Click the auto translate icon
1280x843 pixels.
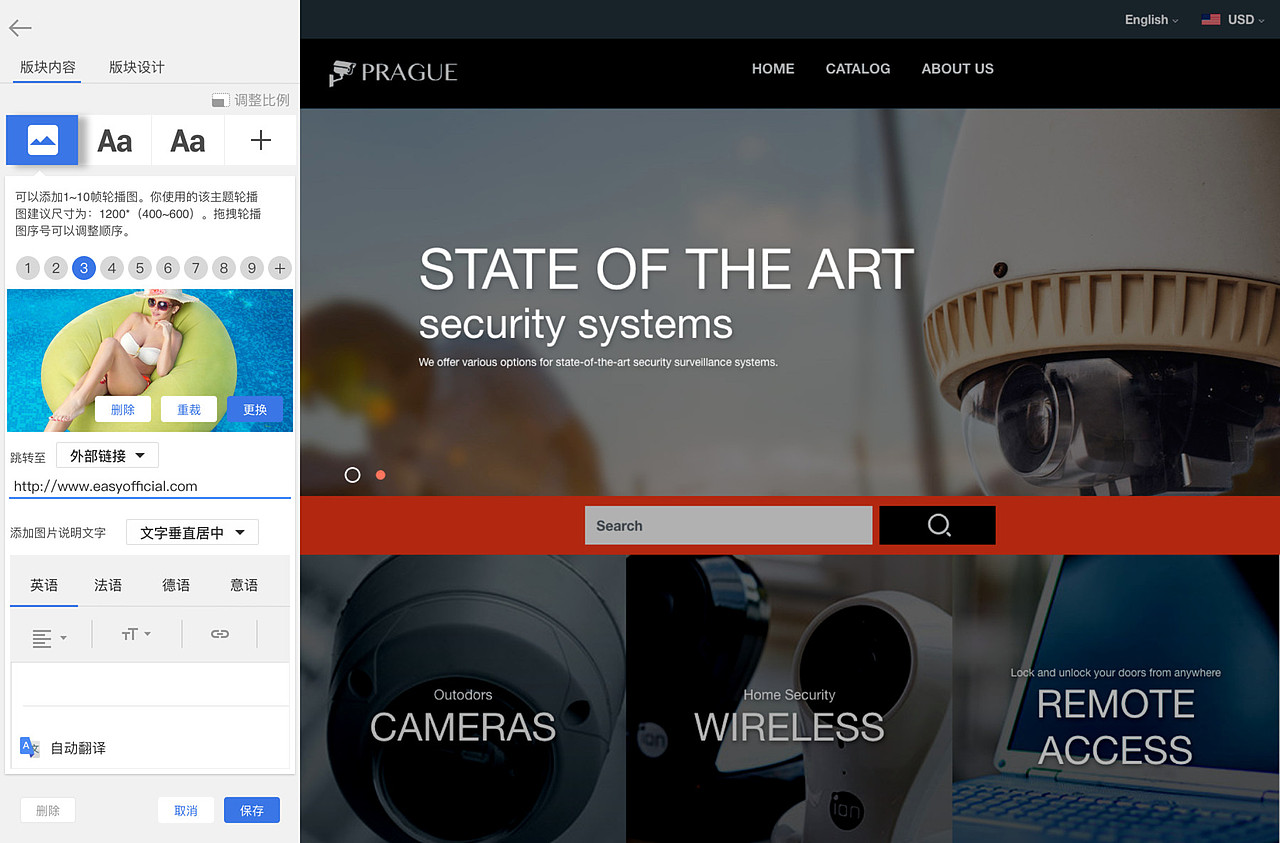point(30,748)
